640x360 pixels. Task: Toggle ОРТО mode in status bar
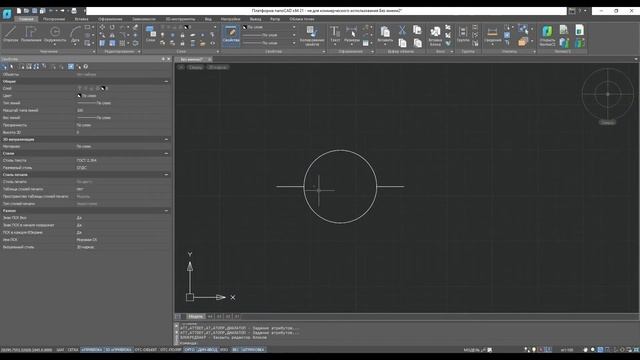click(189, 350)
